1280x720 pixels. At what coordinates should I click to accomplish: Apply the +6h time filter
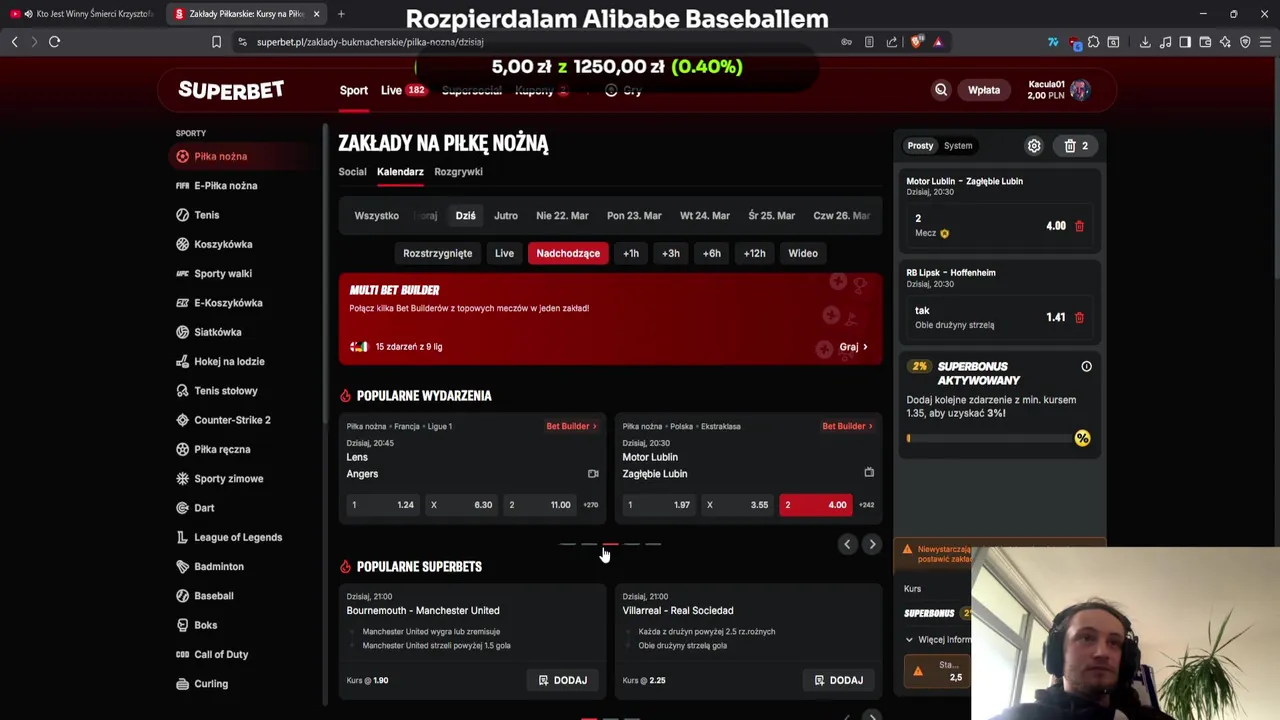[x=712, y=253]
